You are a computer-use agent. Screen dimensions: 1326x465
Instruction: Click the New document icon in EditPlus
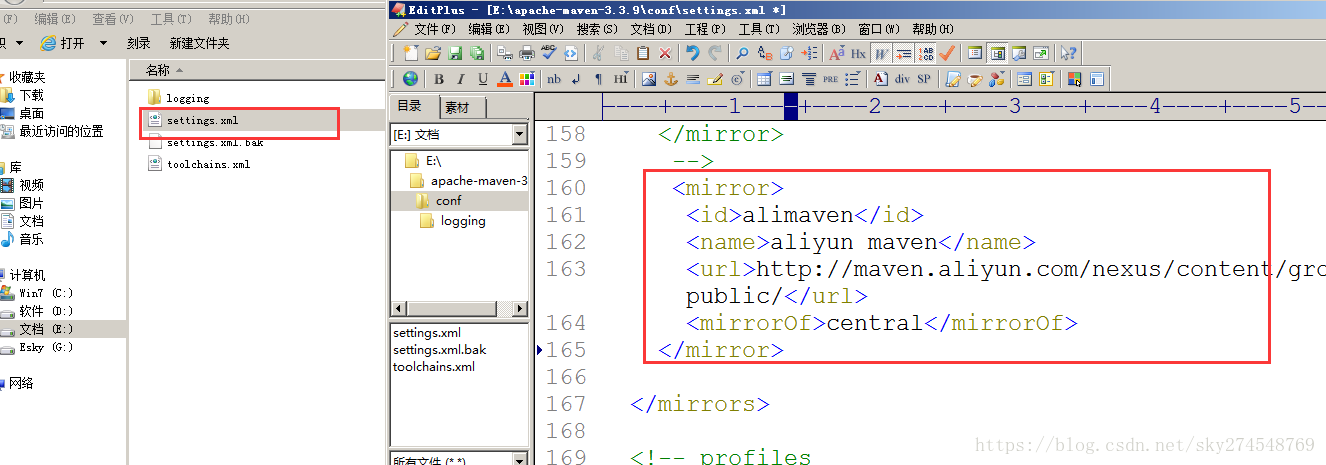point(411,53)
